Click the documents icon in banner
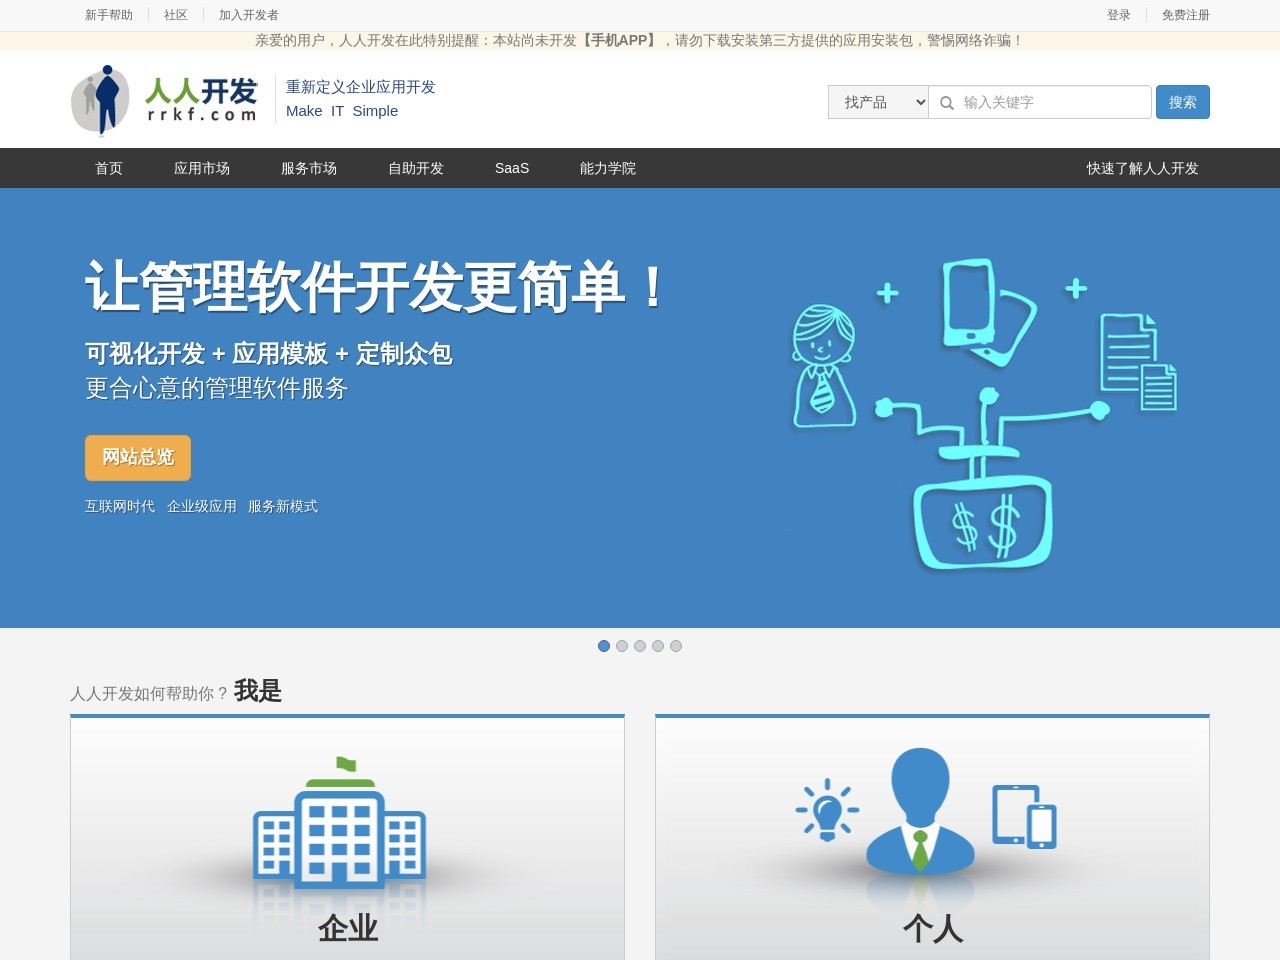The height and width of the screenshot is (960, 1280). pos(1138,362)
